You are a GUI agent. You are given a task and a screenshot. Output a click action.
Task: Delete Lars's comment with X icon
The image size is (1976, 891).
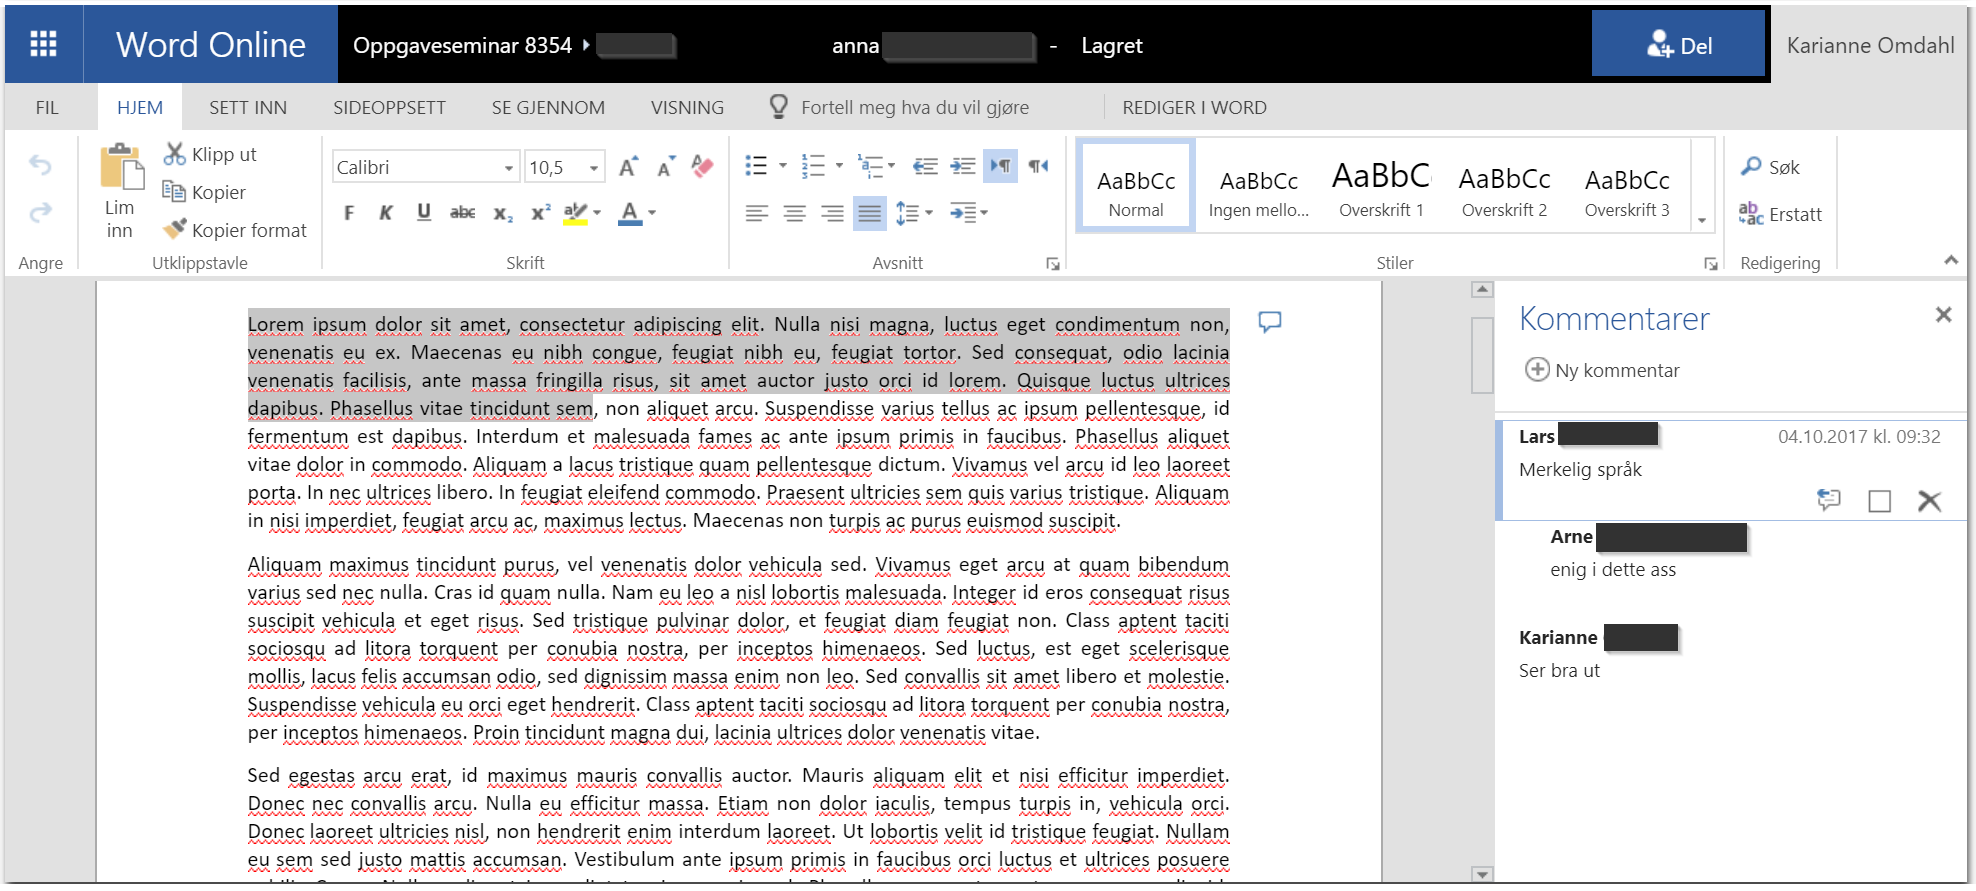(1929, 501)
